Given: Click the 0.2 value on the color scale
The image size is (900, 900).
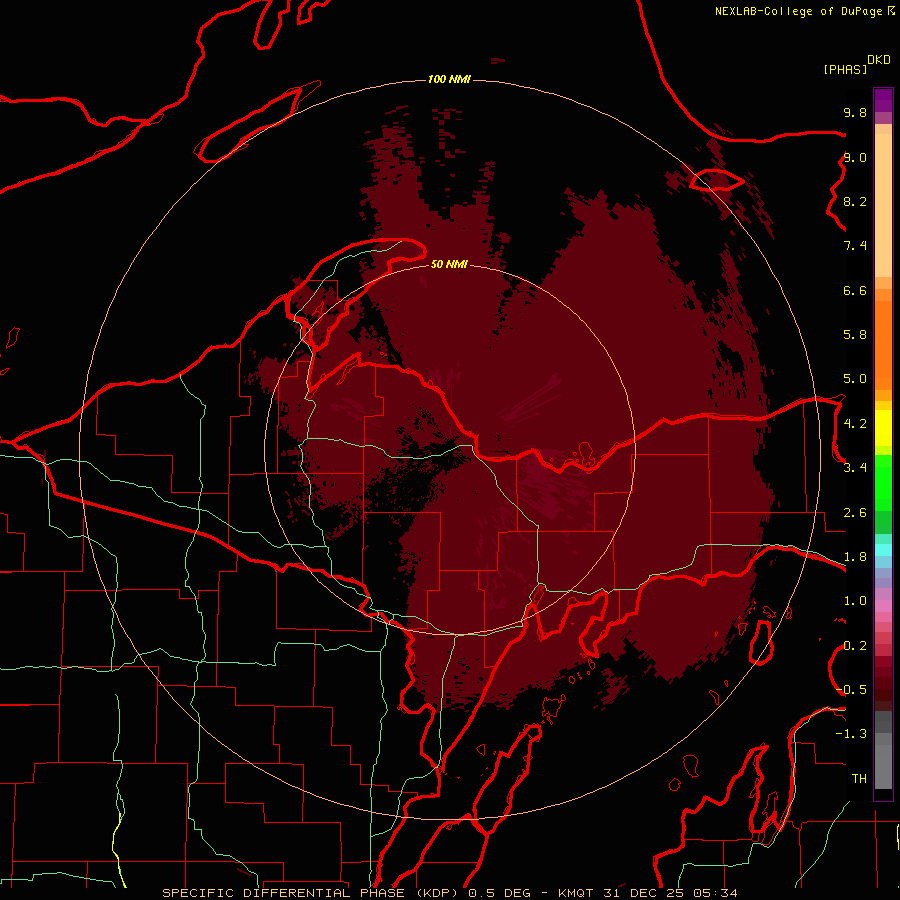Looking at the screenshot, I should [x=855, y=646].
